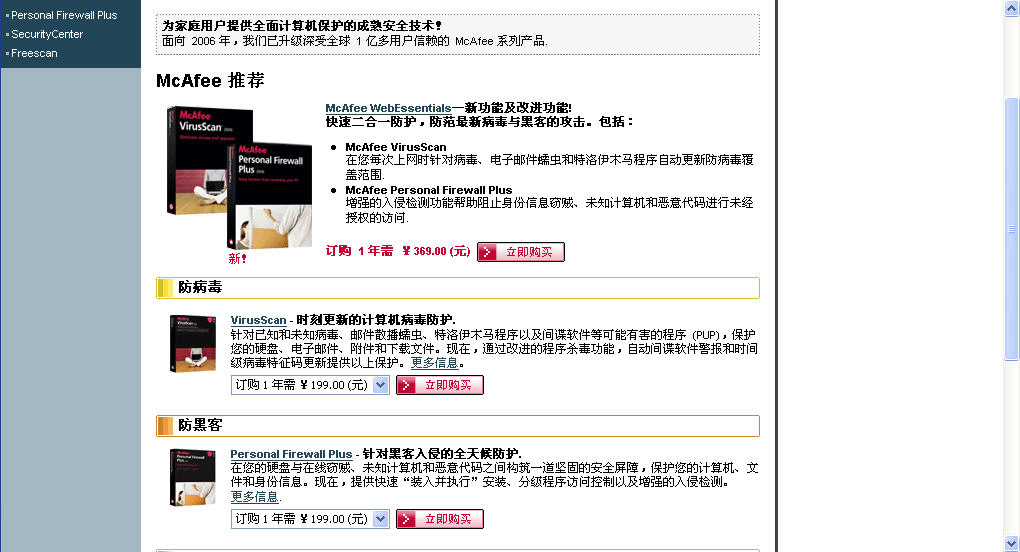Buy WebEssentials with the 369.00 purchase button

coord(520,252)
